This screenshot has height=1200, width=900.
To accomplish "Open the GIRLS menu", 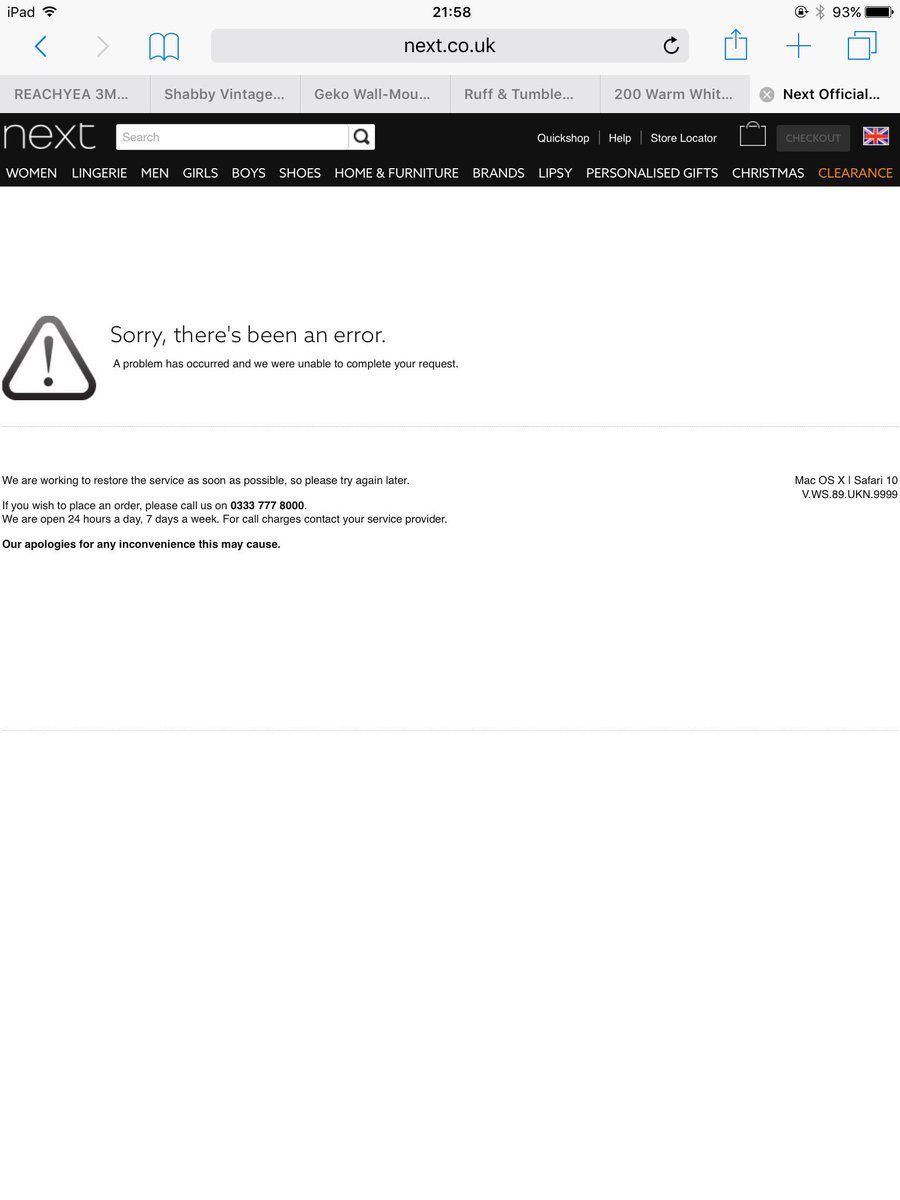I will [200, 173].
